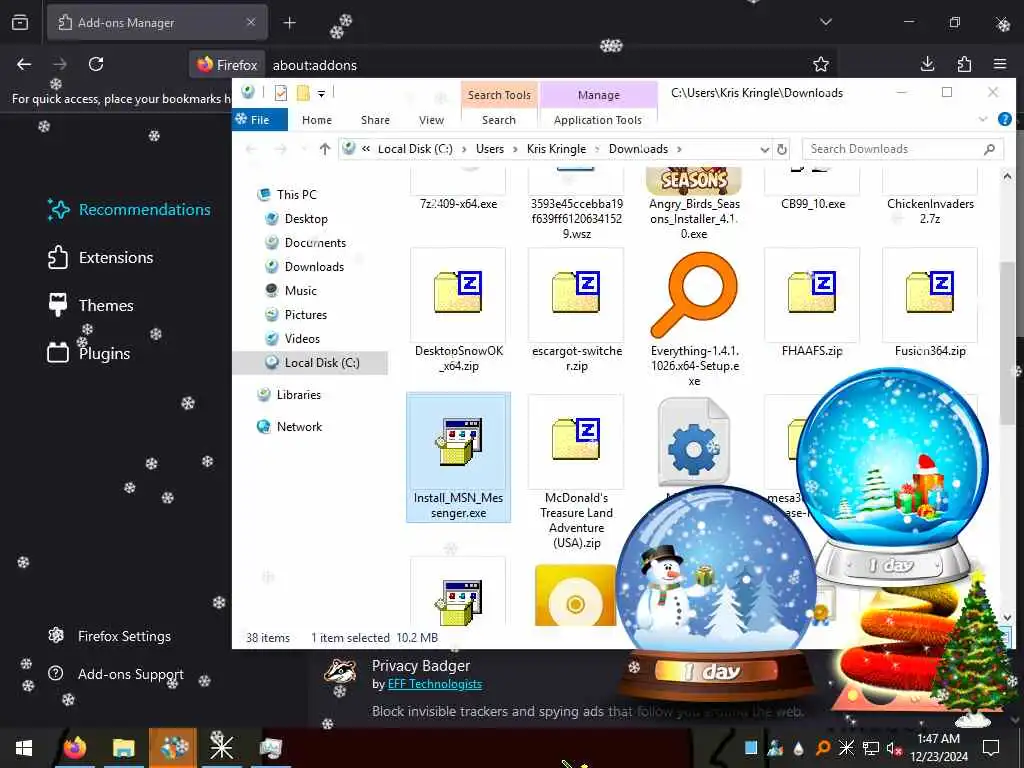
Task: List all tabs dropdown in Firefox
Action: 826,22
